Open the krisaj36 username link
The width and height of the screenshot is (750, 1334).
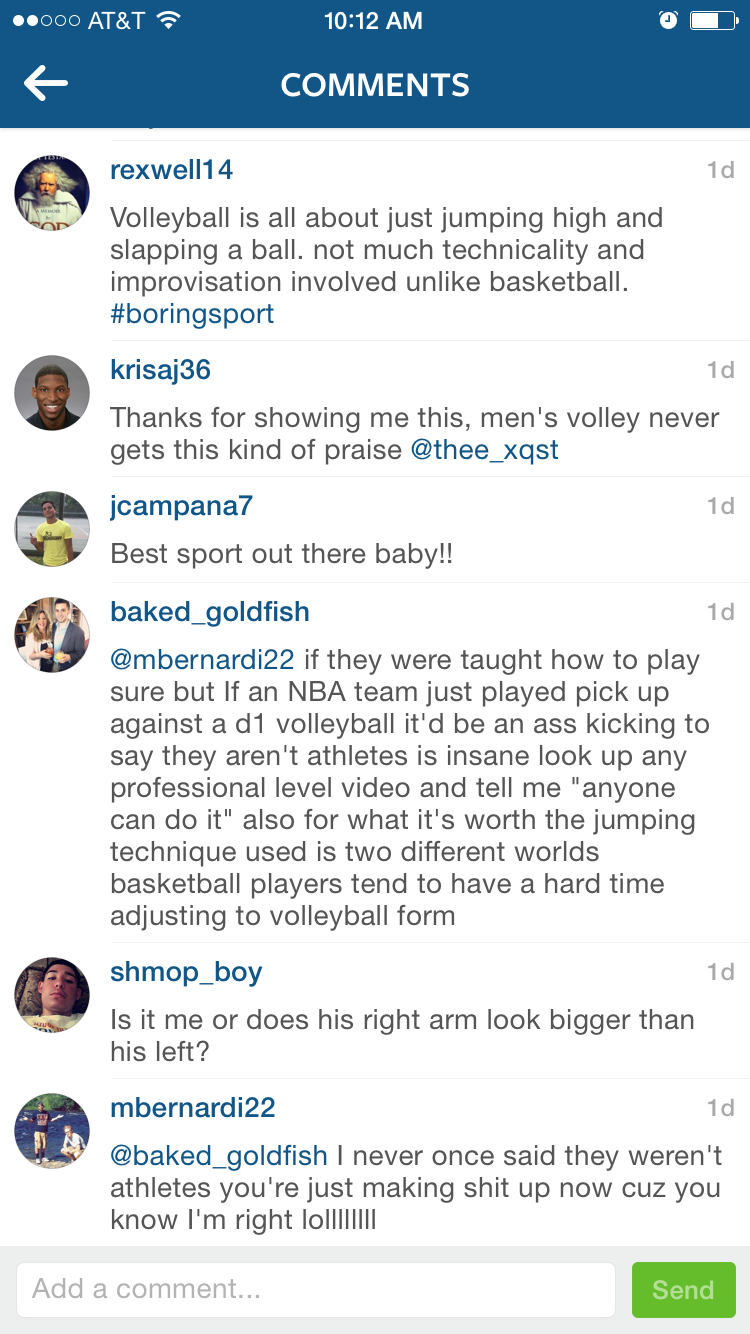(160, 370)
